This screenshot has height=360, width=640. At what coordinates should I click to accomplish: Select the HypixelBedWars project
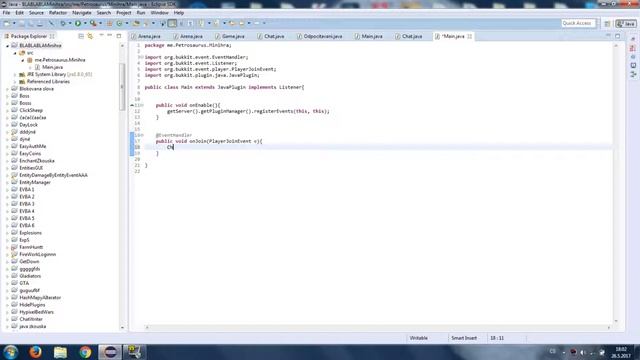[x=36, y=312]
